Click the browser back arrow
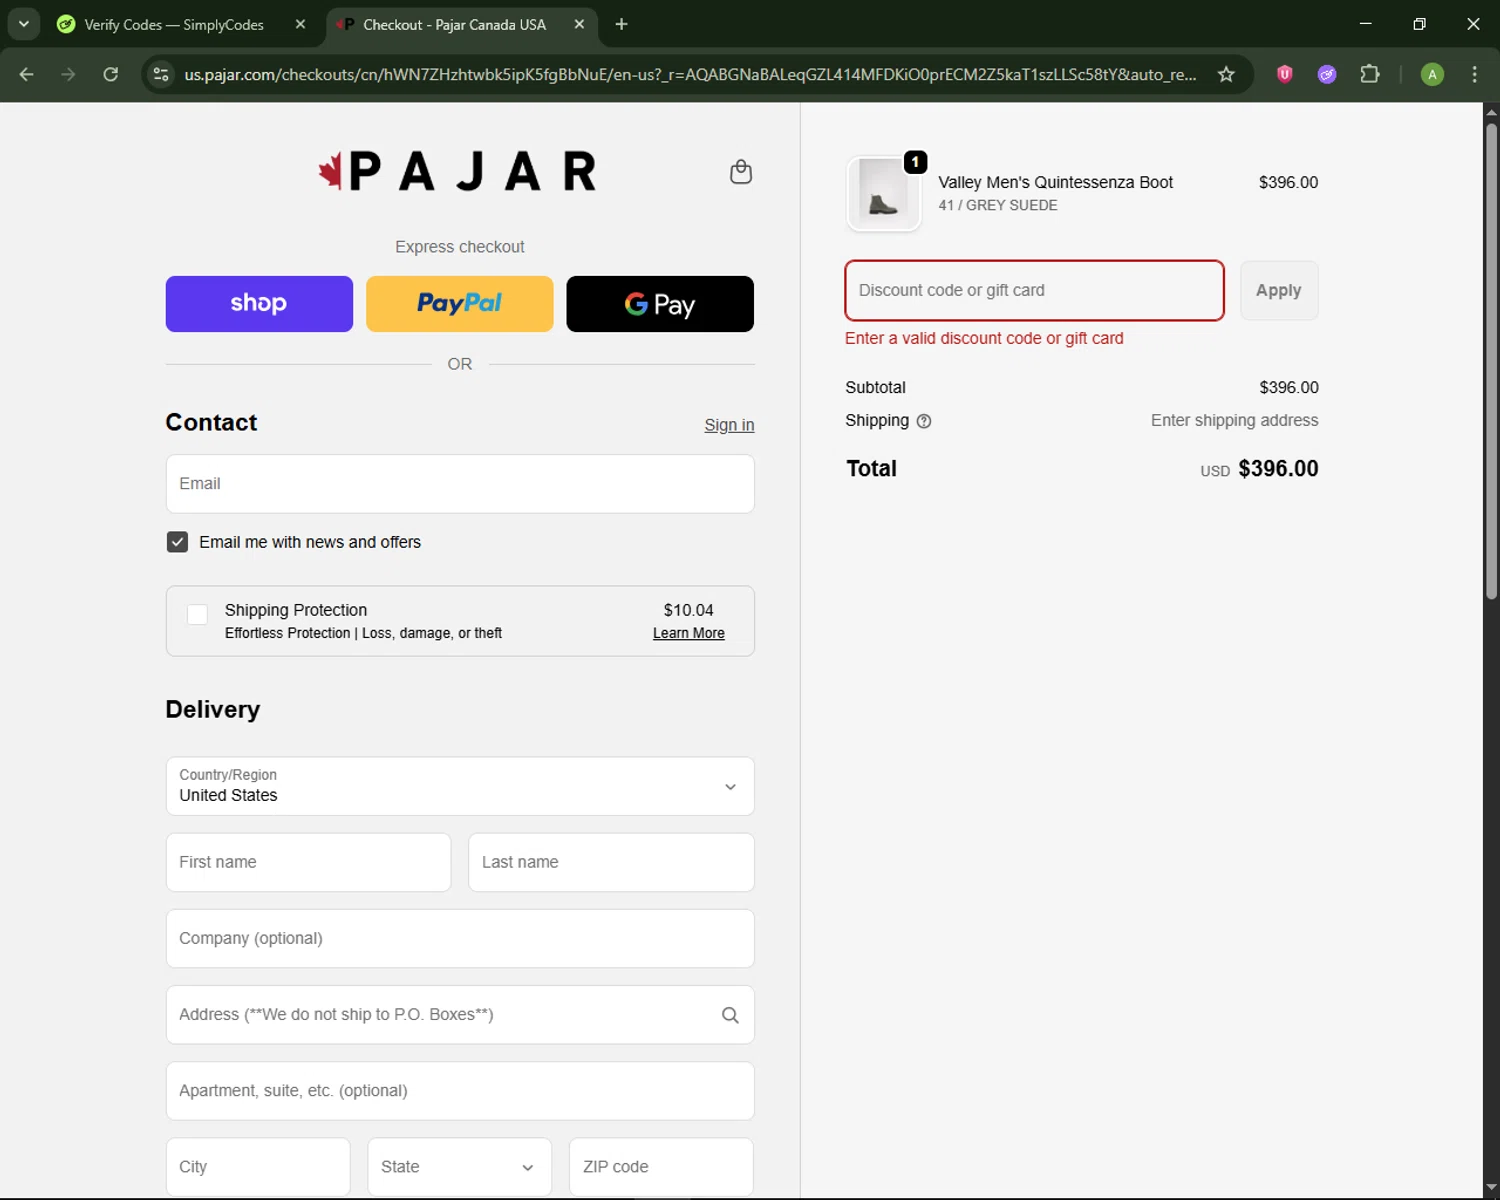Viewport: 1500px width, 1200px height. tap(27, 74)
